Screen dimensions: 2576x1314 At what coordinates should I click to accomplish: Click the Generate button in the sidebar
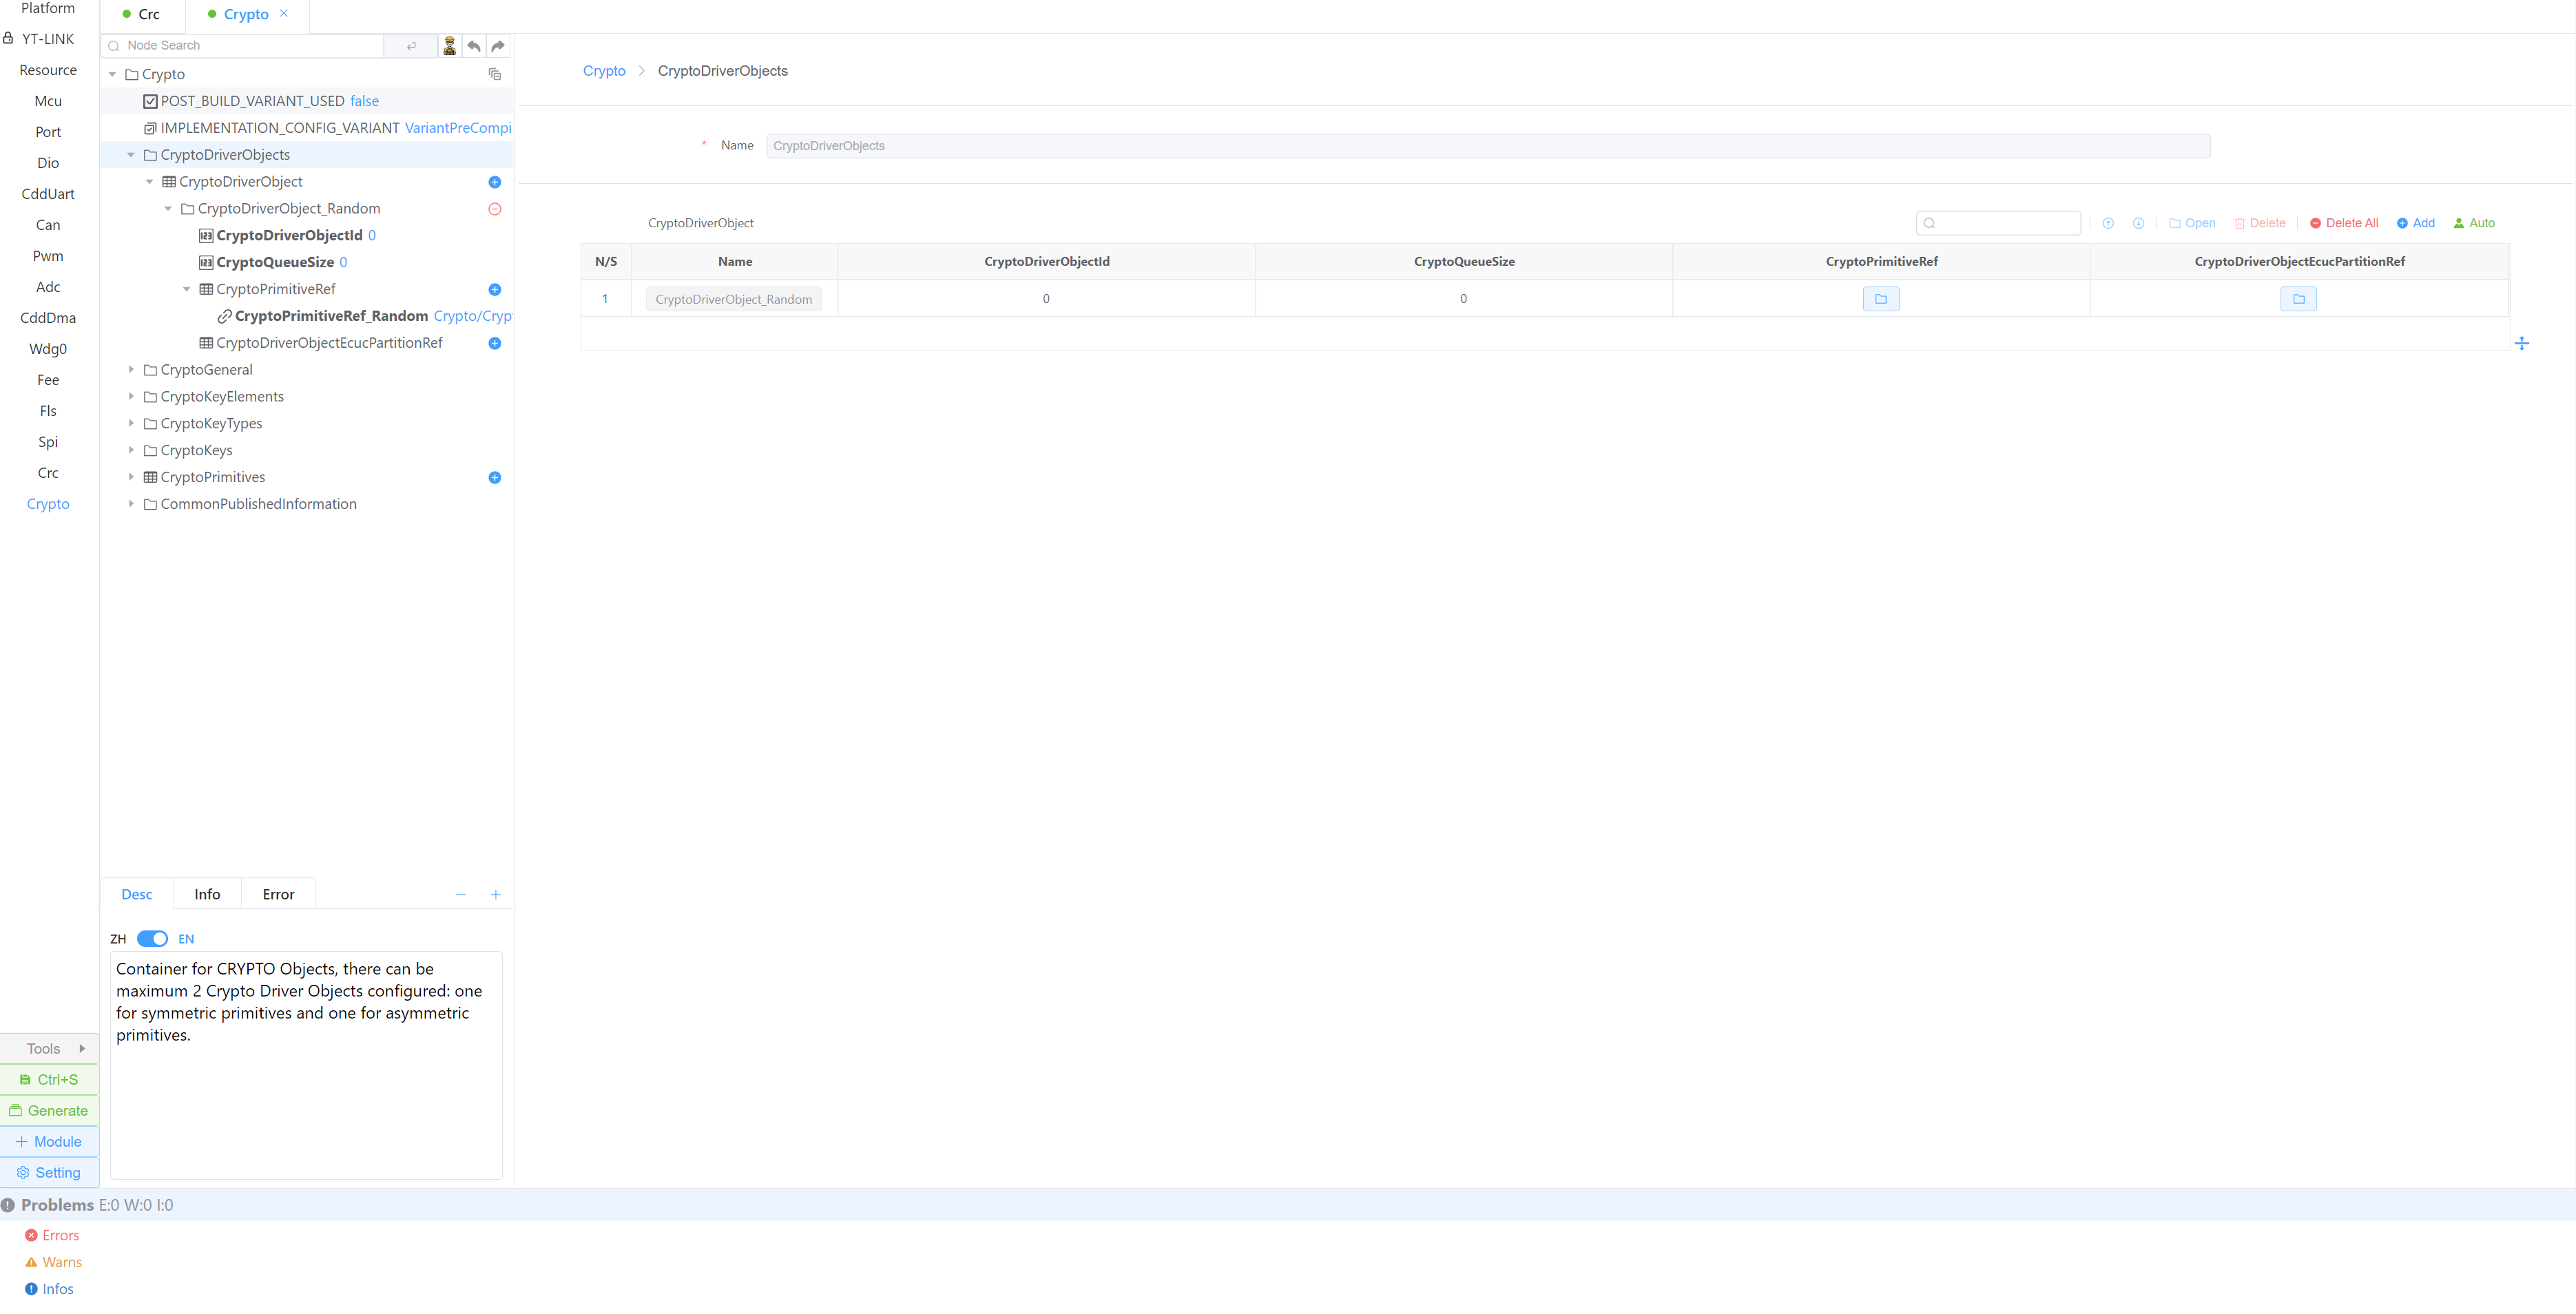tap(49, 1110)
